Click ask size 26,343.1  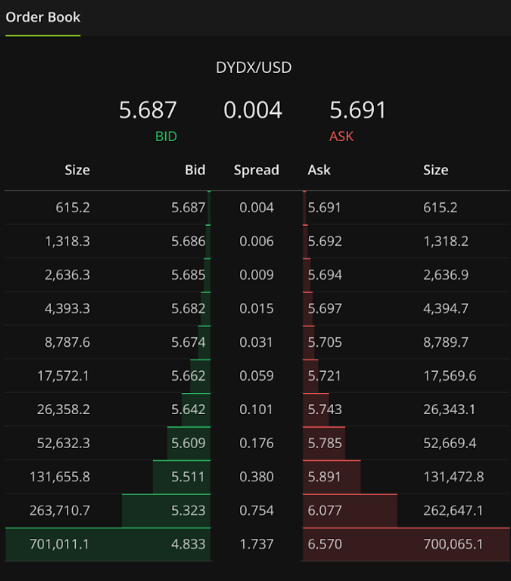(449, 409)
